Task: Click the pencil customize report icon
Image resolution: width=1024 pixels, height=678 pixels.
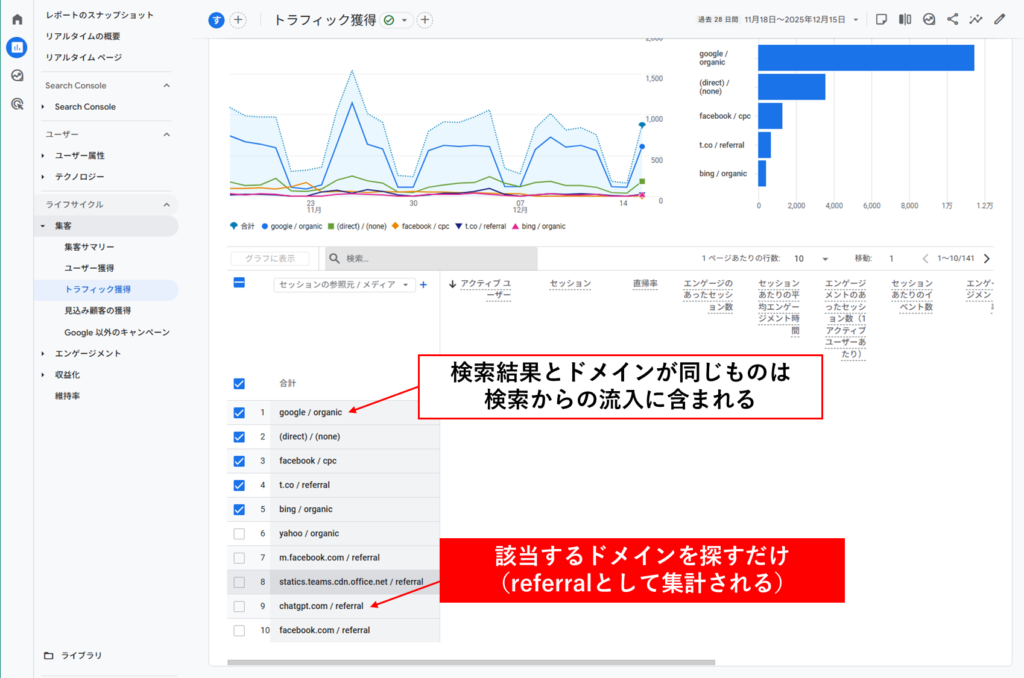Action: click(1000, 19)
